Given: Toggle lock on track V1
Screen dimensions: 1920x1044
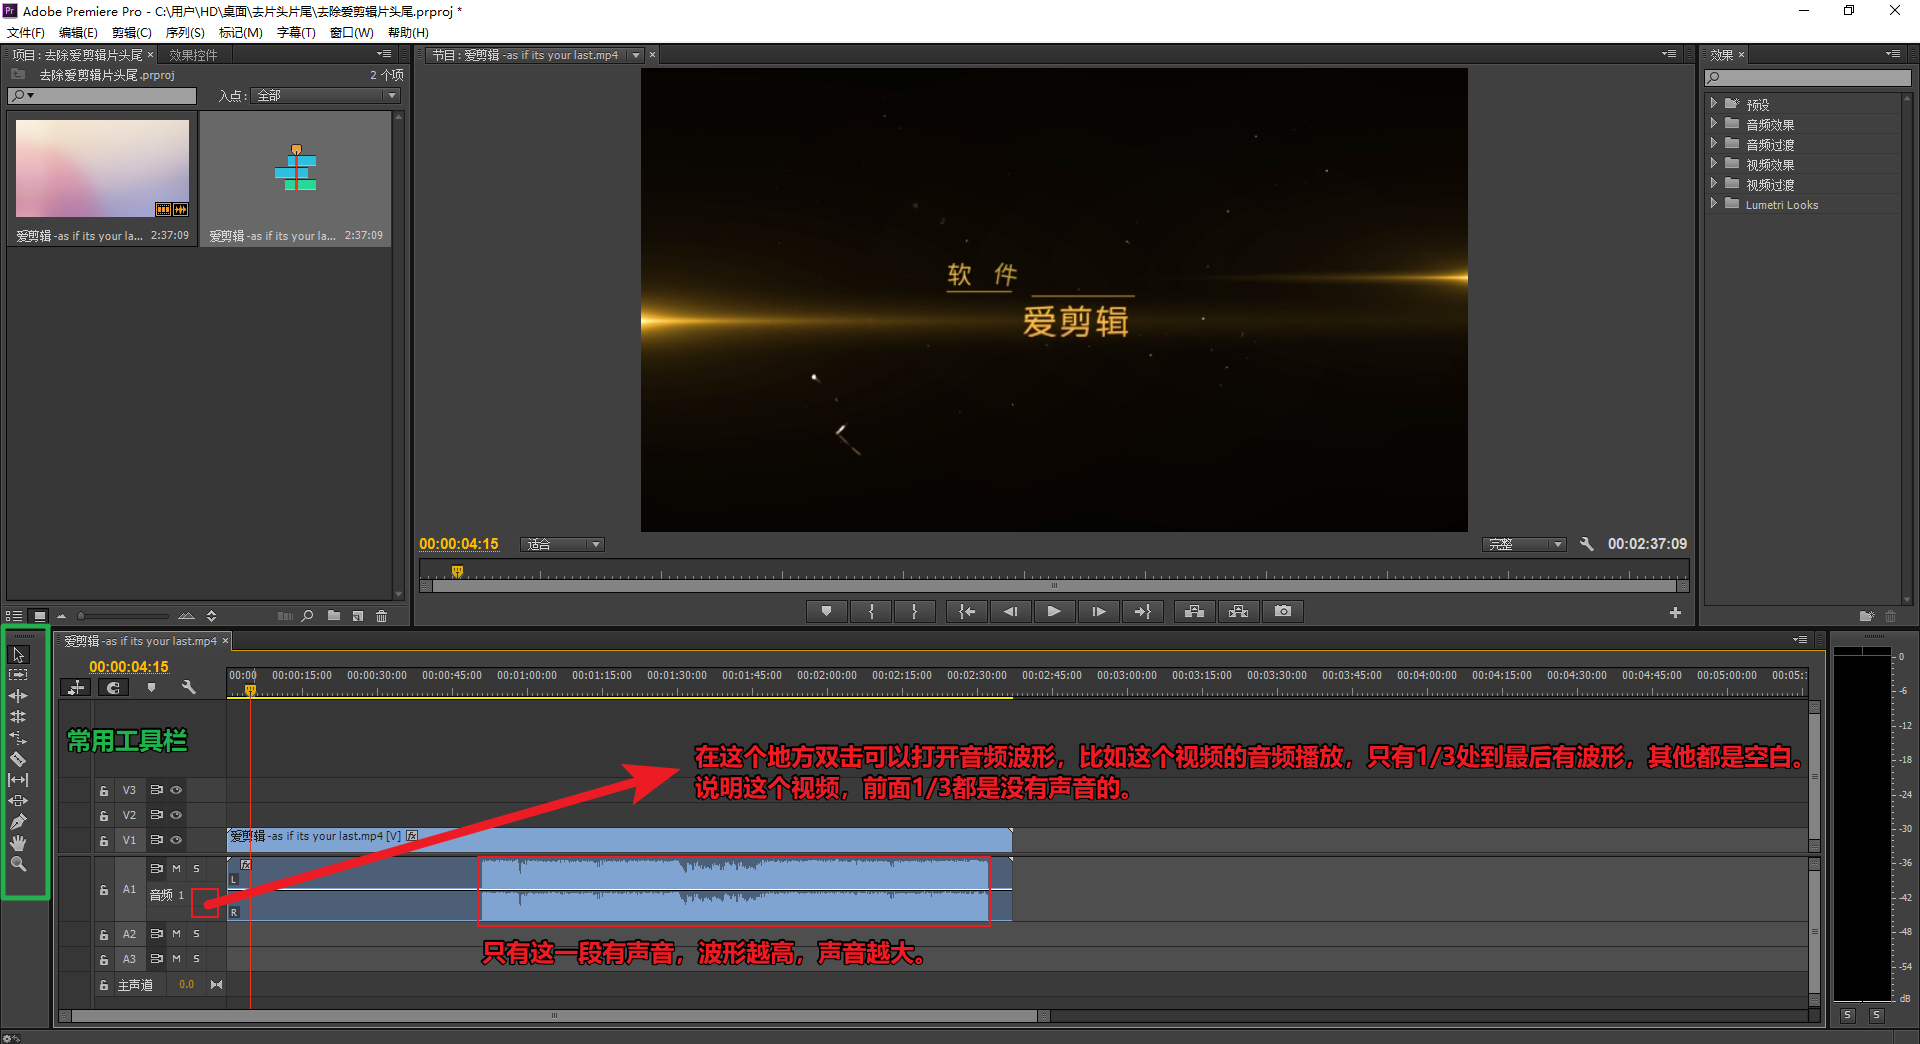Looking at the screenshot, I should click(104, 841).
